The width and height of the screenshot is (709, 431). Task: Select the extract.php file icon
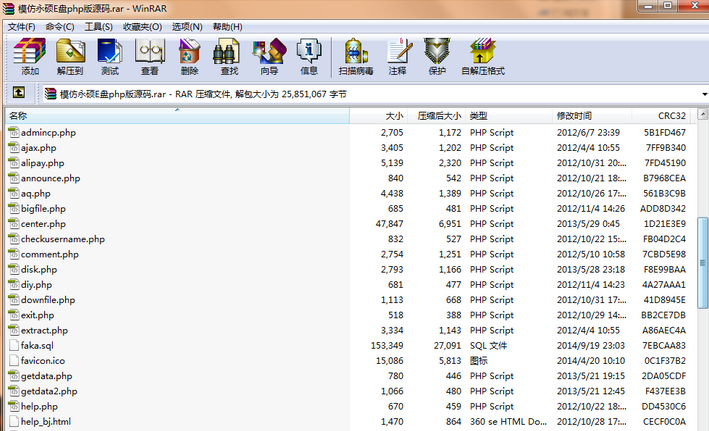point(14,330)
